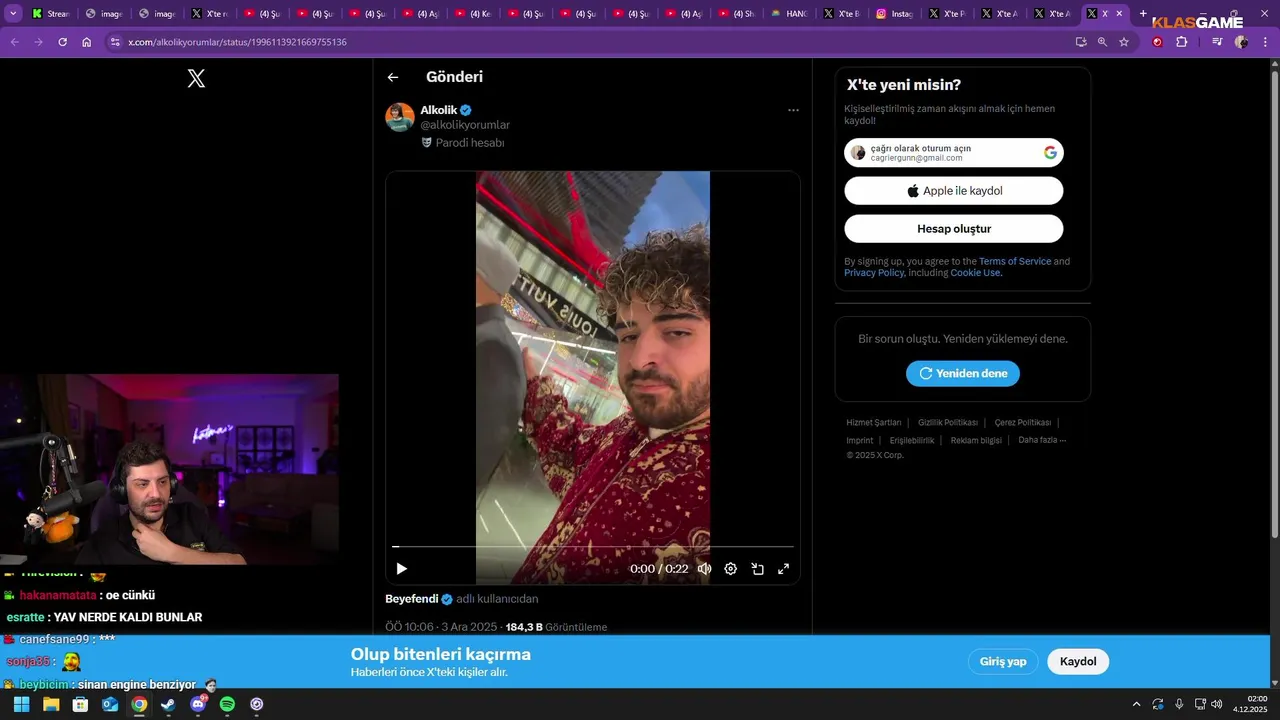Open the zoom magnifier in the address bar
The width and height of the screenshot is (1280, 720).
coord(1102,42)
